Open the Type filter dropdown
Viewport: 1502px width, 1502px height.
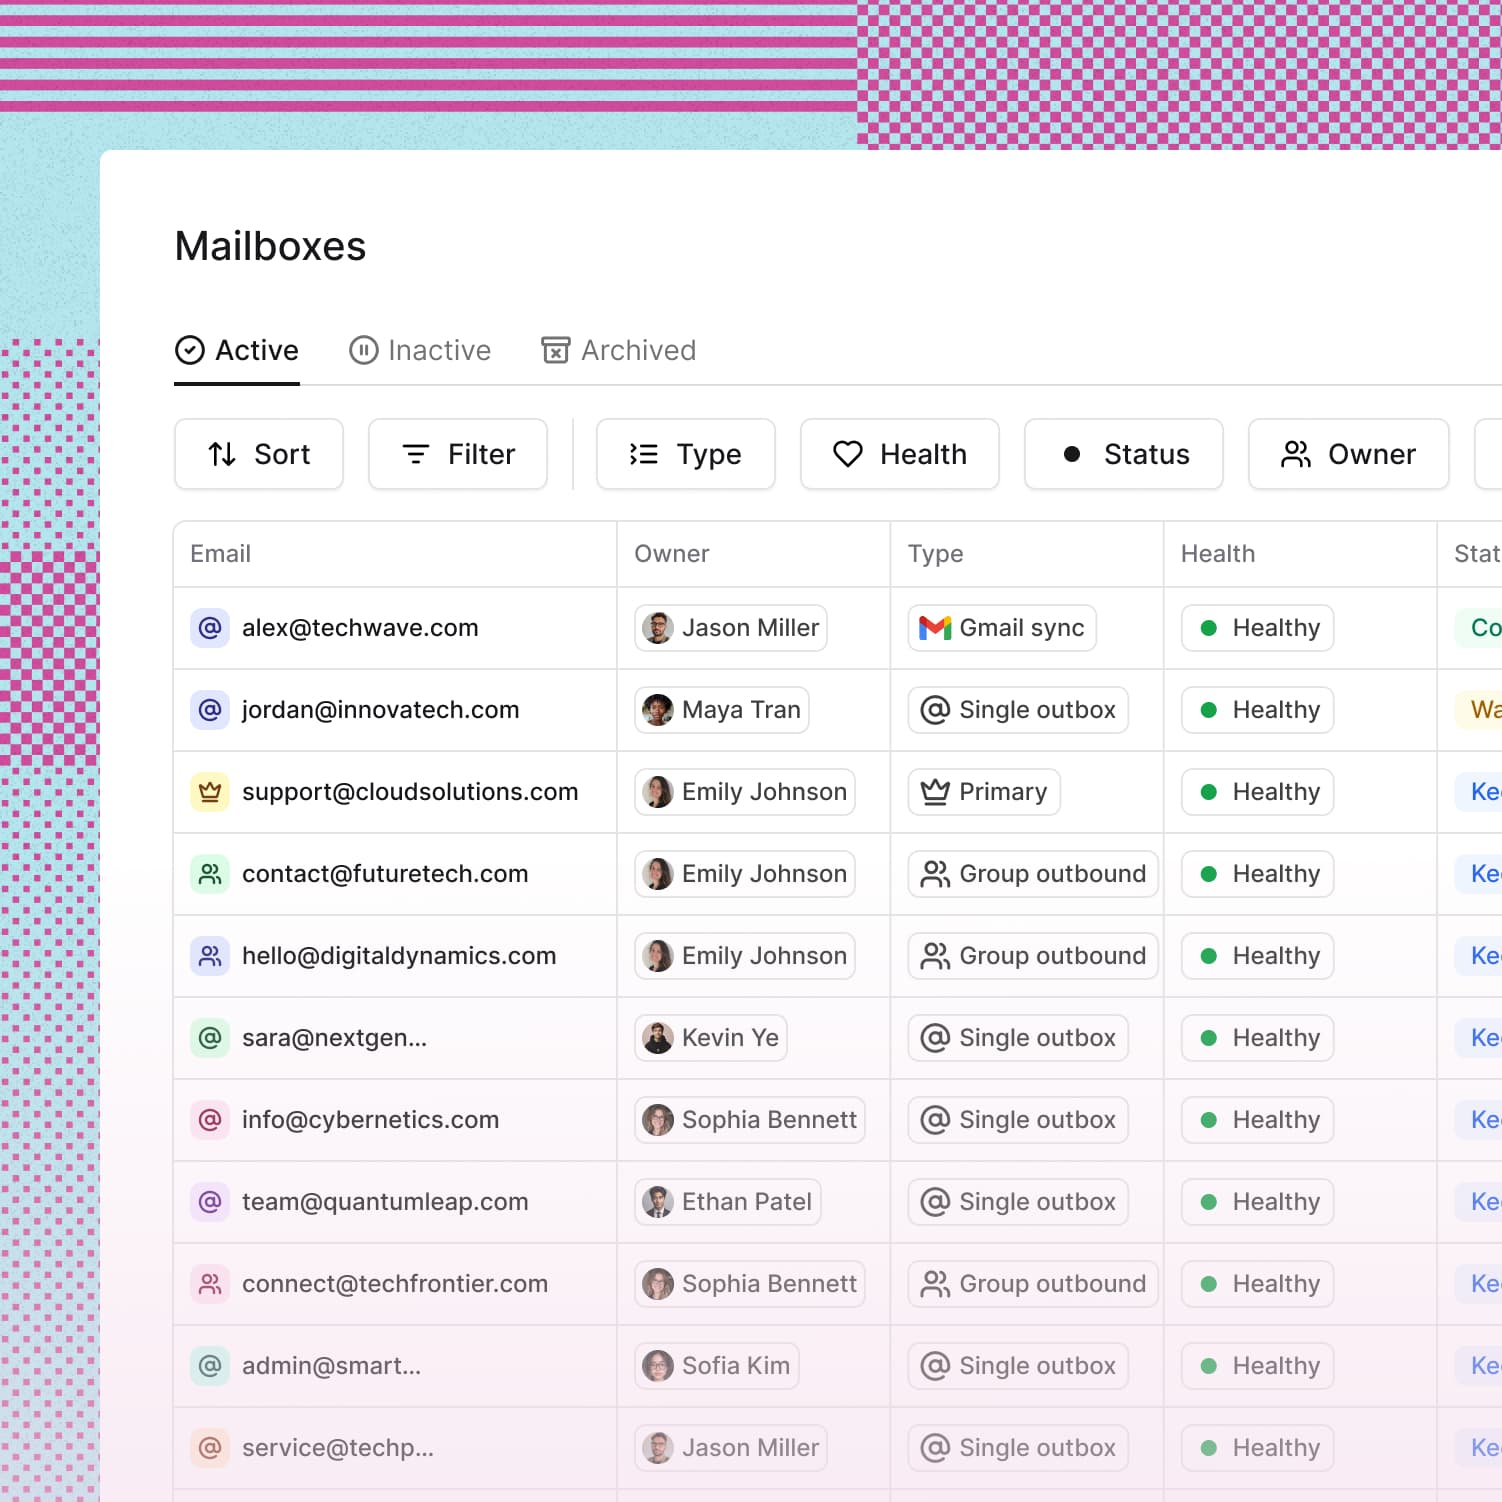[685, 454]
